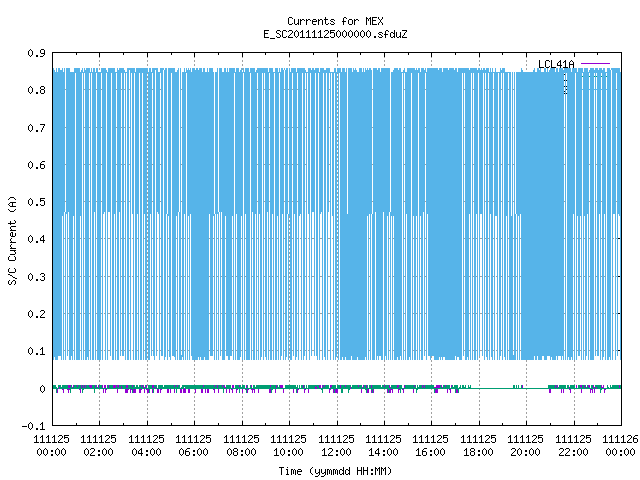
Task: Click the LCL41A legend label
Action: (556, 64)
